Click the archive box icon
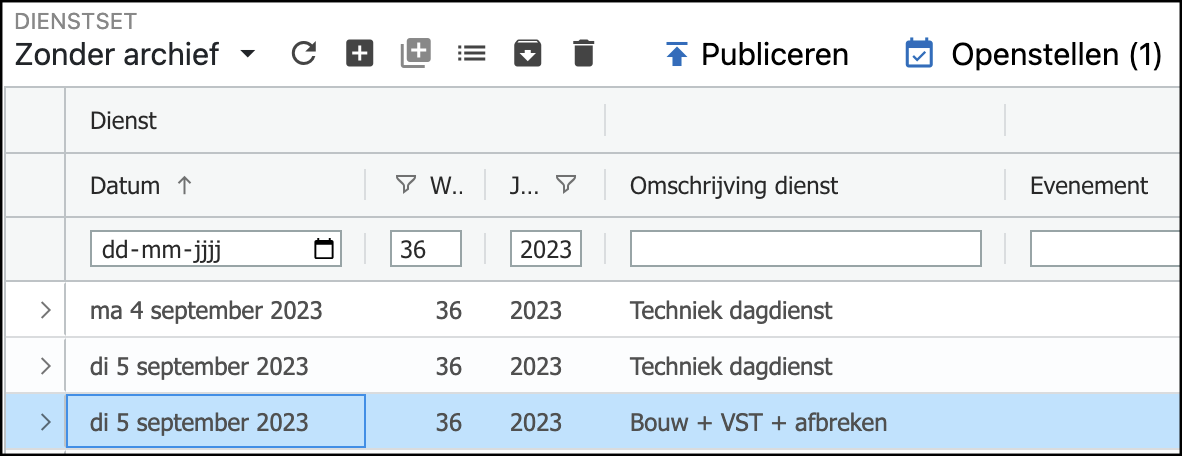Screen dimensions: 1182x456 click(x=527, y=54)
